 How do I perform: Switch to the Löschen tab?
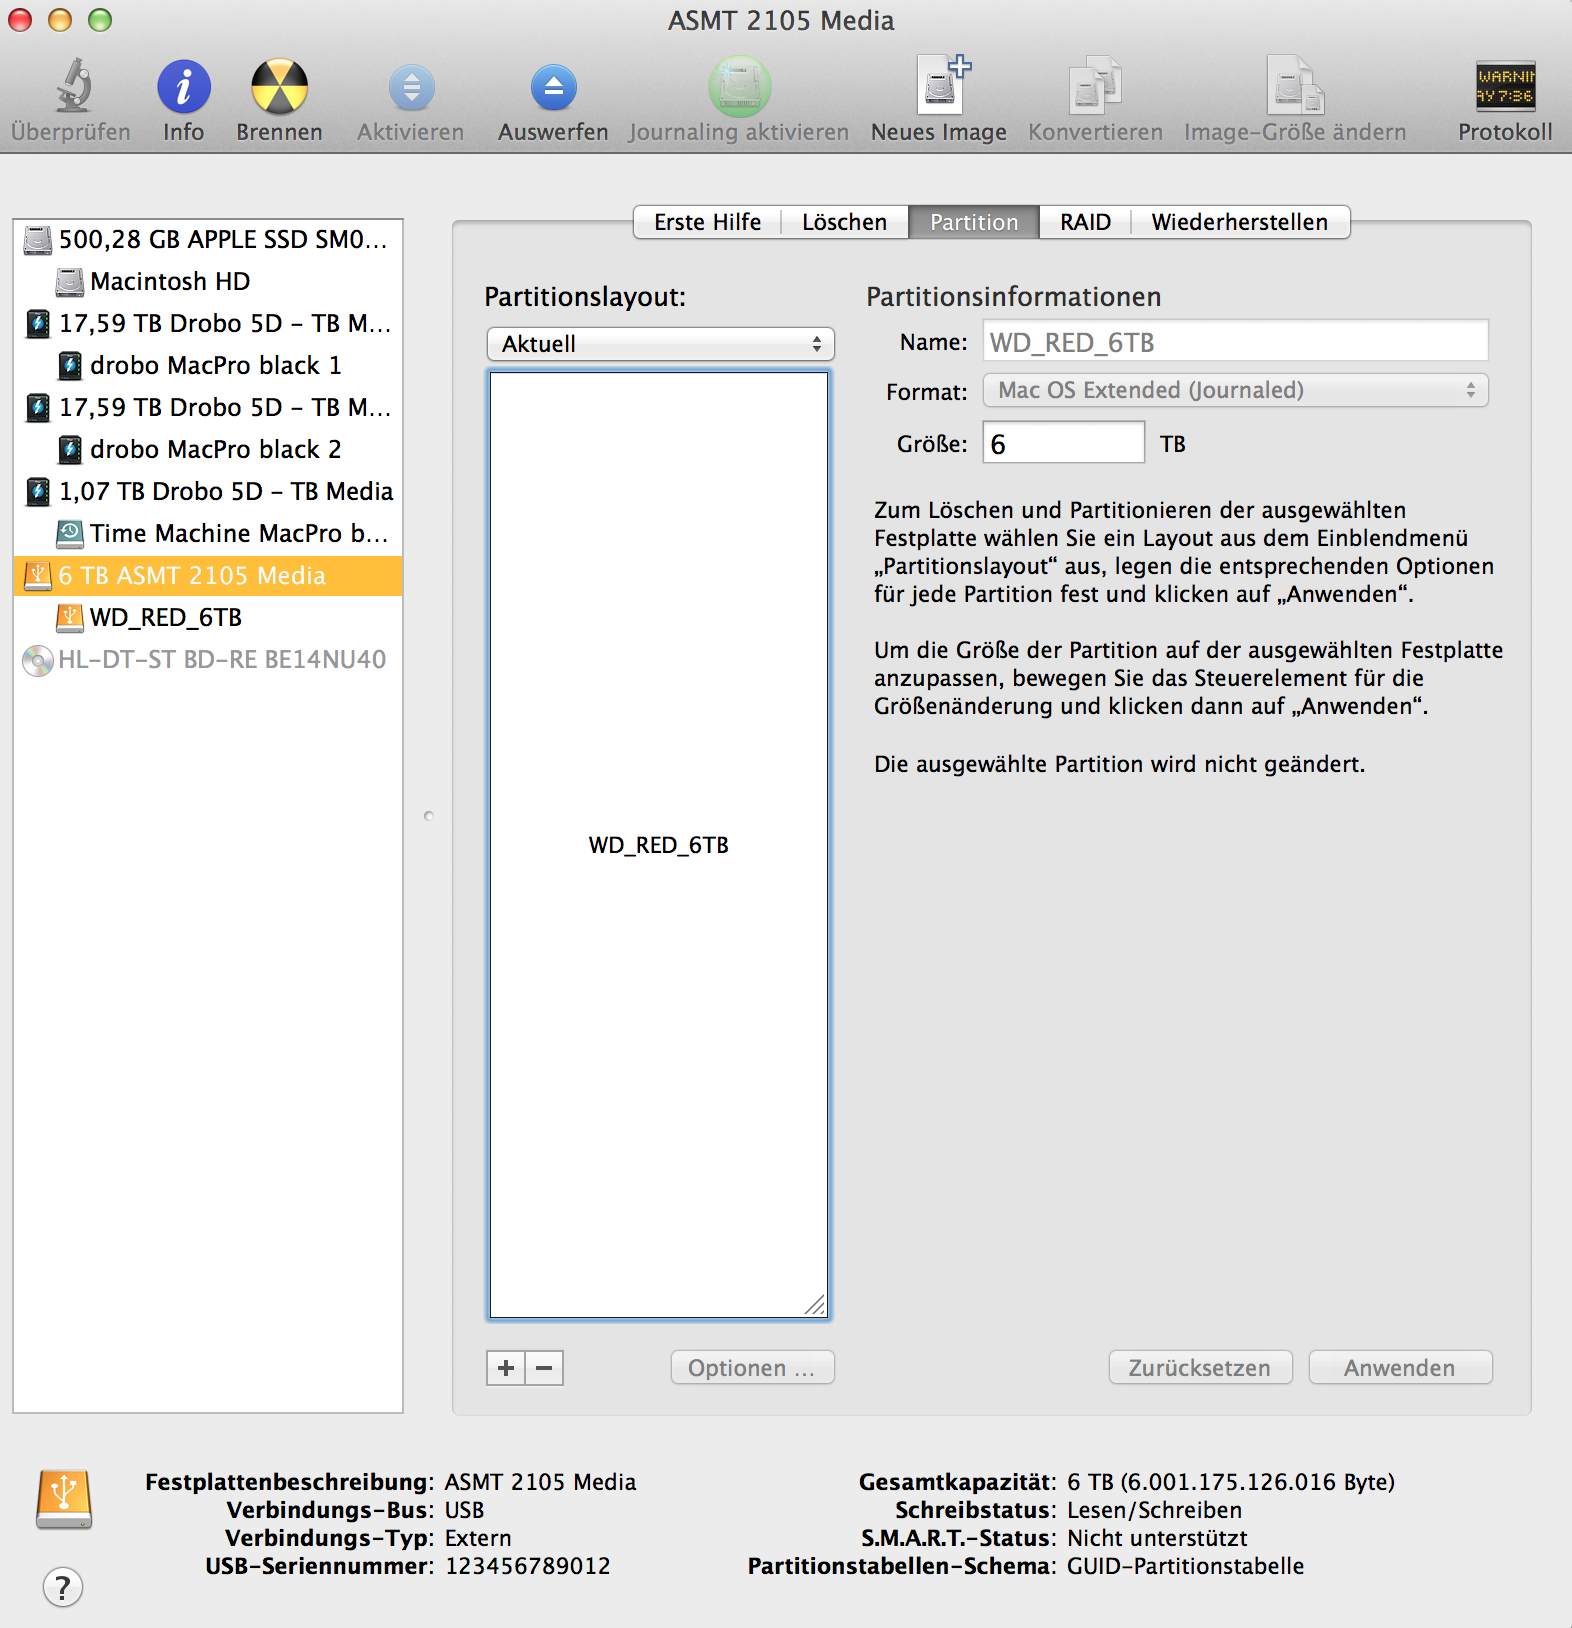click(x=844, y=222)
